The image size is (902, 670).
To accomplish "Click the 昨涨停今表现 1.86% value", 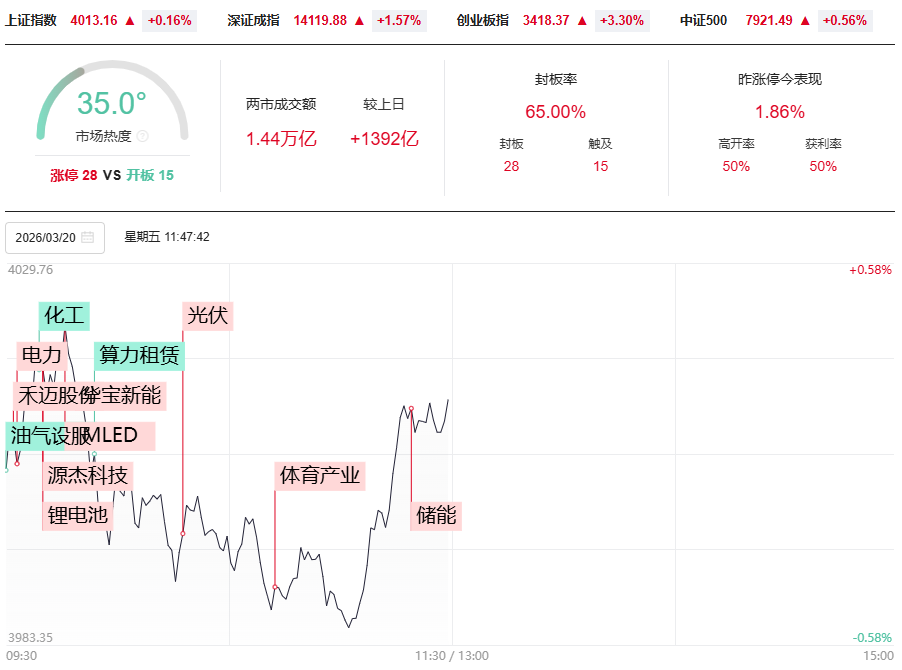I will (x=779, y=112).
